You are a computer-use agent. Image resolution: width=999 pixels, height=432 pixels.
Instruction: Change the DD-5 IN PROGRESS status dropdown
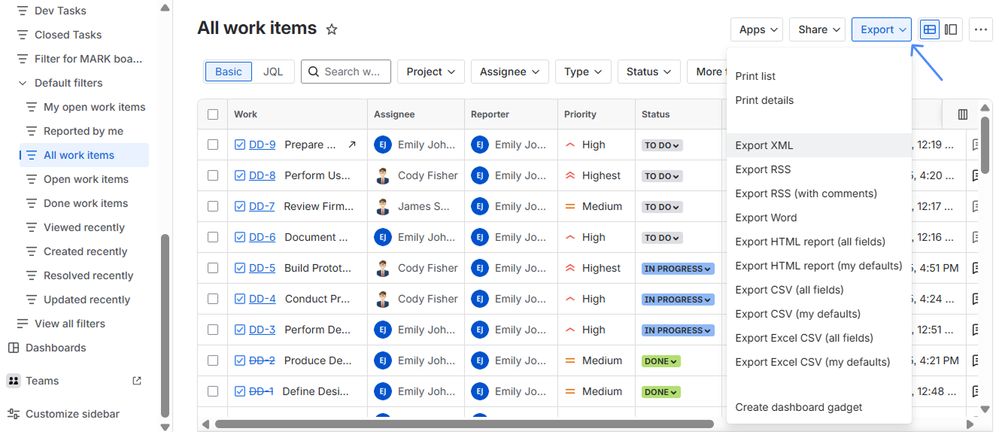click(x=678, y=269)
